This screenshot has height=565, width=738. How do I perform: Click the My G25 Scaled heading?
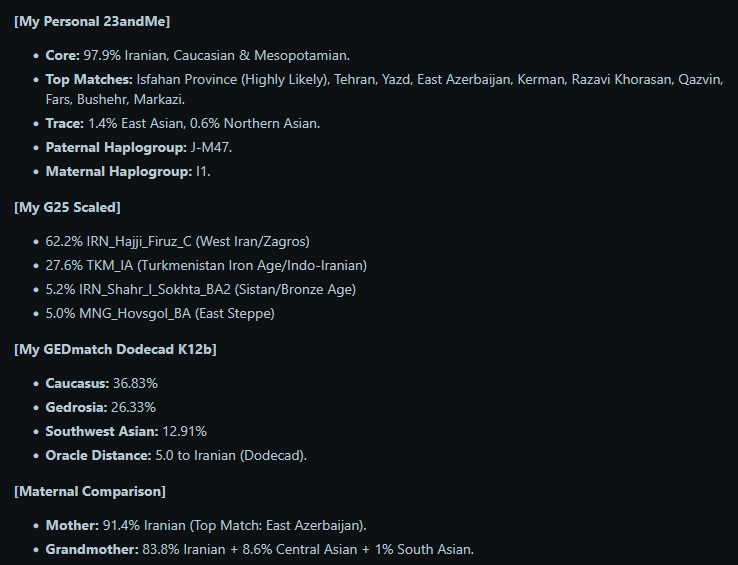pyautogui.click(x=67, y=208)
